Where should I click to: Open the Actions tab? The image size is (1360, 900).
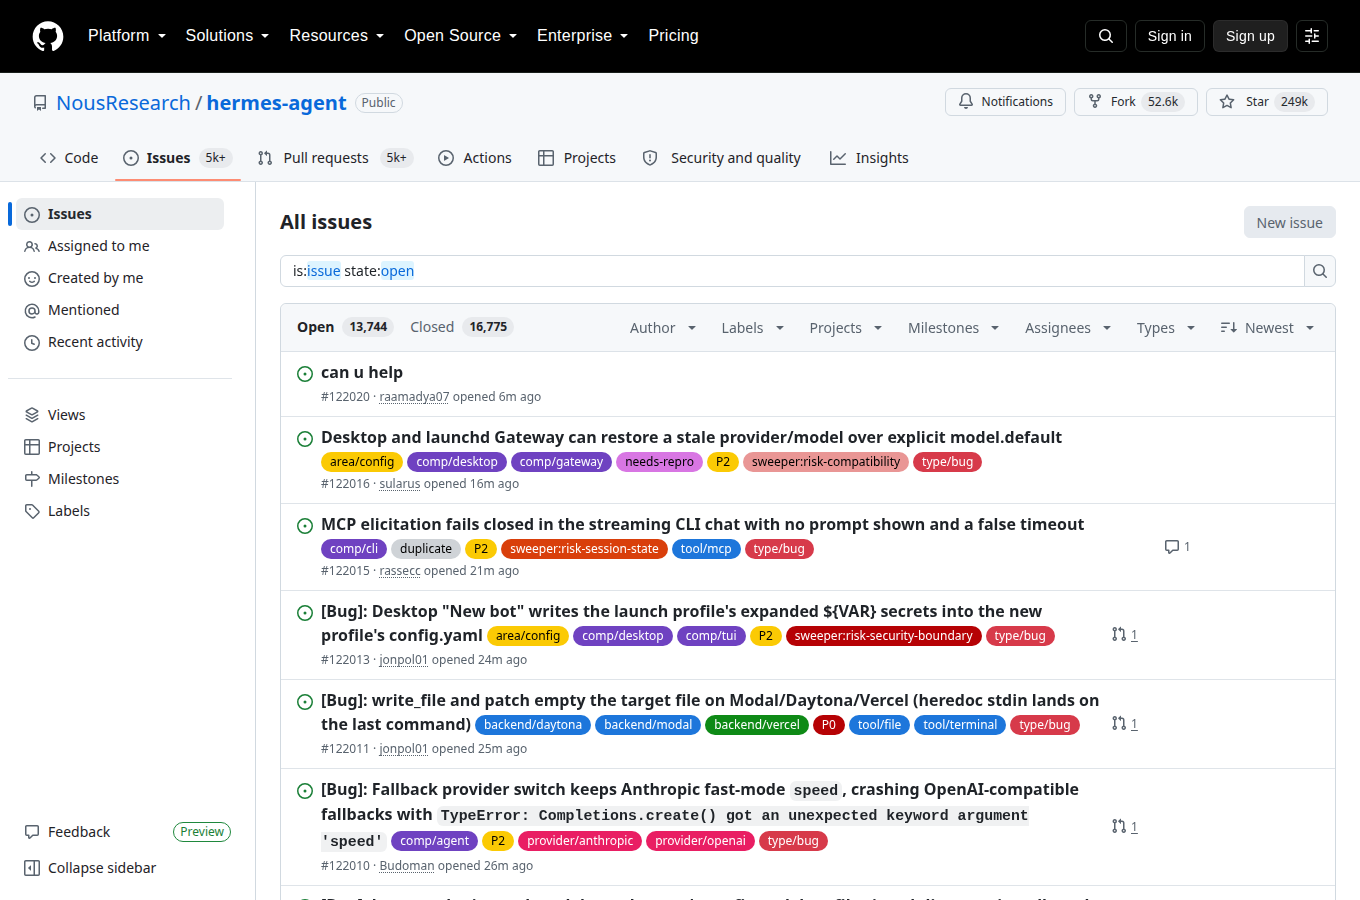coord(475,158)
